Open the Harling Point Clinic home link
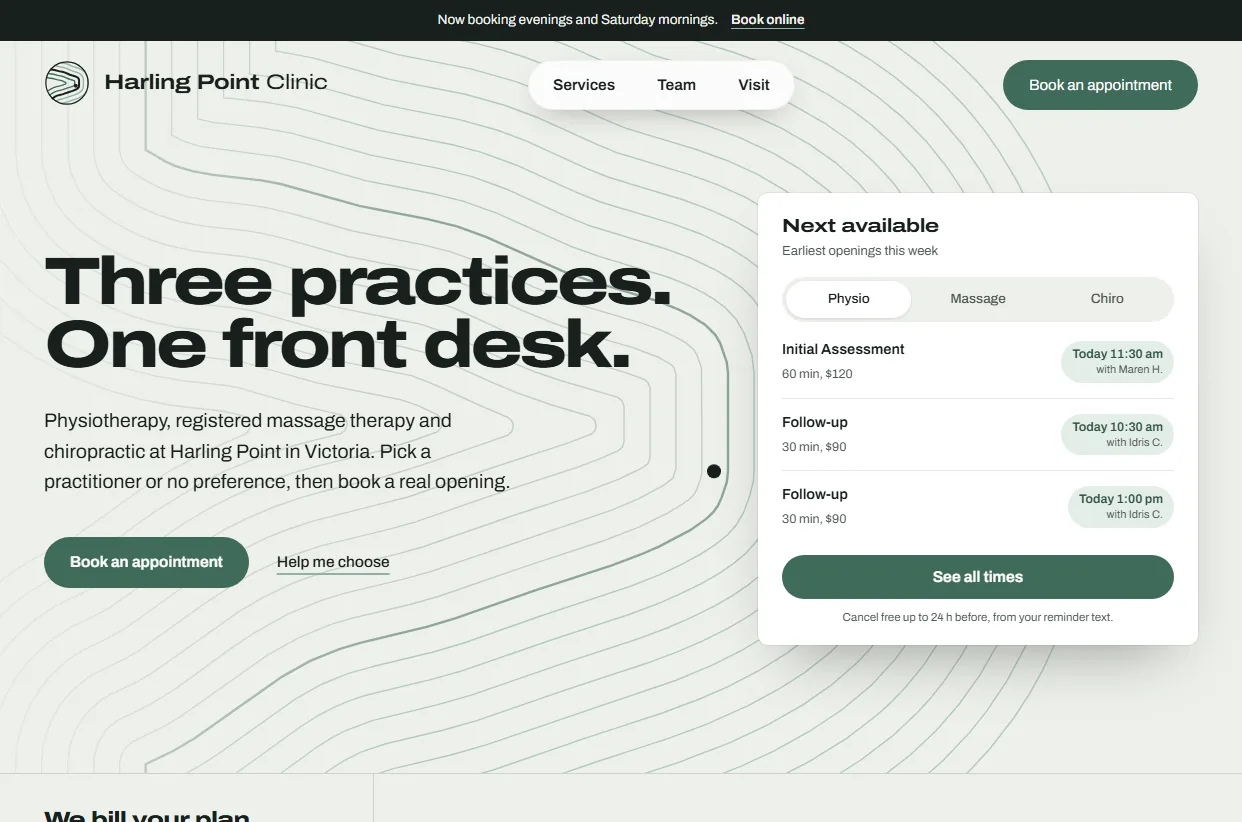 [186, 83]
